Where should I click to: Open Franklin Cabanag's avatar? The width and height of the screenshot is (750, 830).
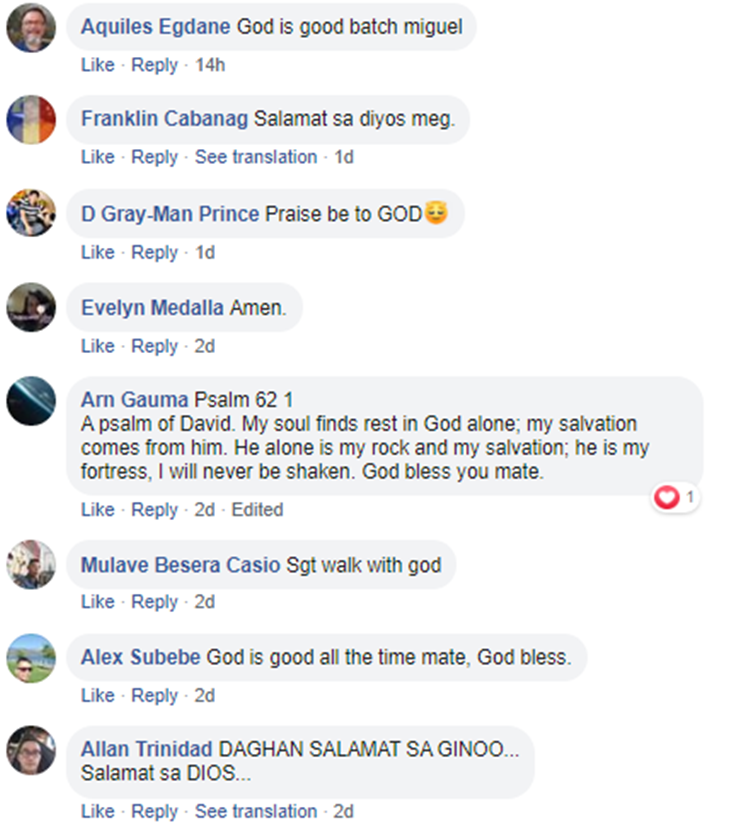(x=31, y=119)
